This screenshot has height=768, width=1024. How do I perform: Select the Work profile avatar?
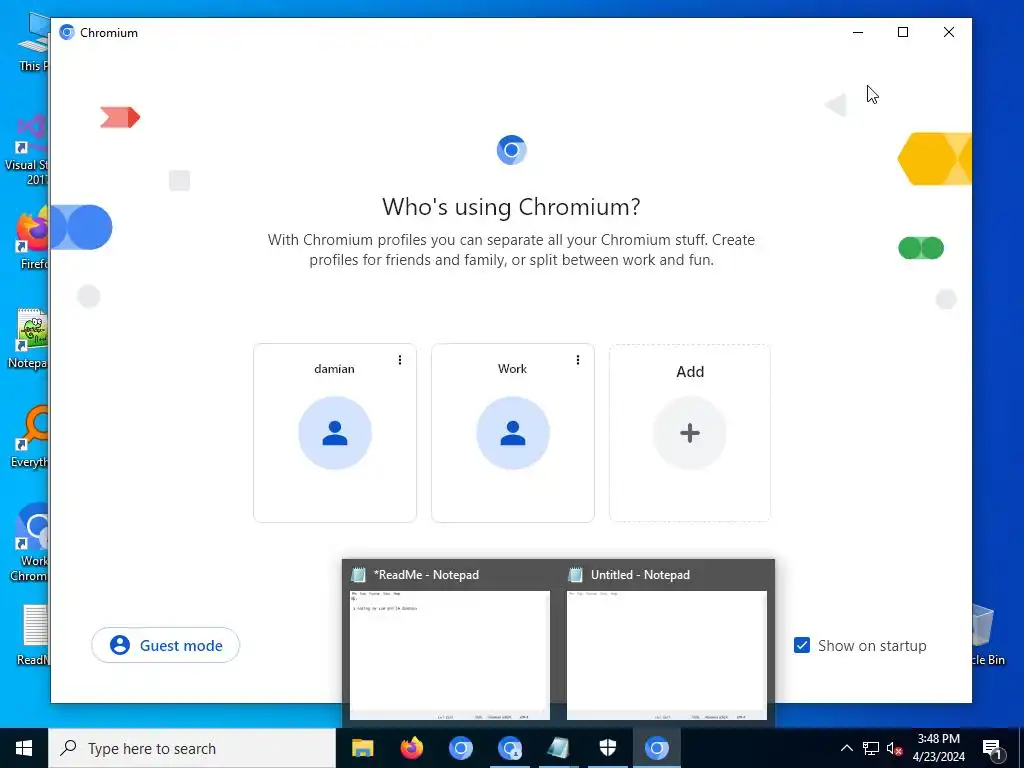(513, 433)
